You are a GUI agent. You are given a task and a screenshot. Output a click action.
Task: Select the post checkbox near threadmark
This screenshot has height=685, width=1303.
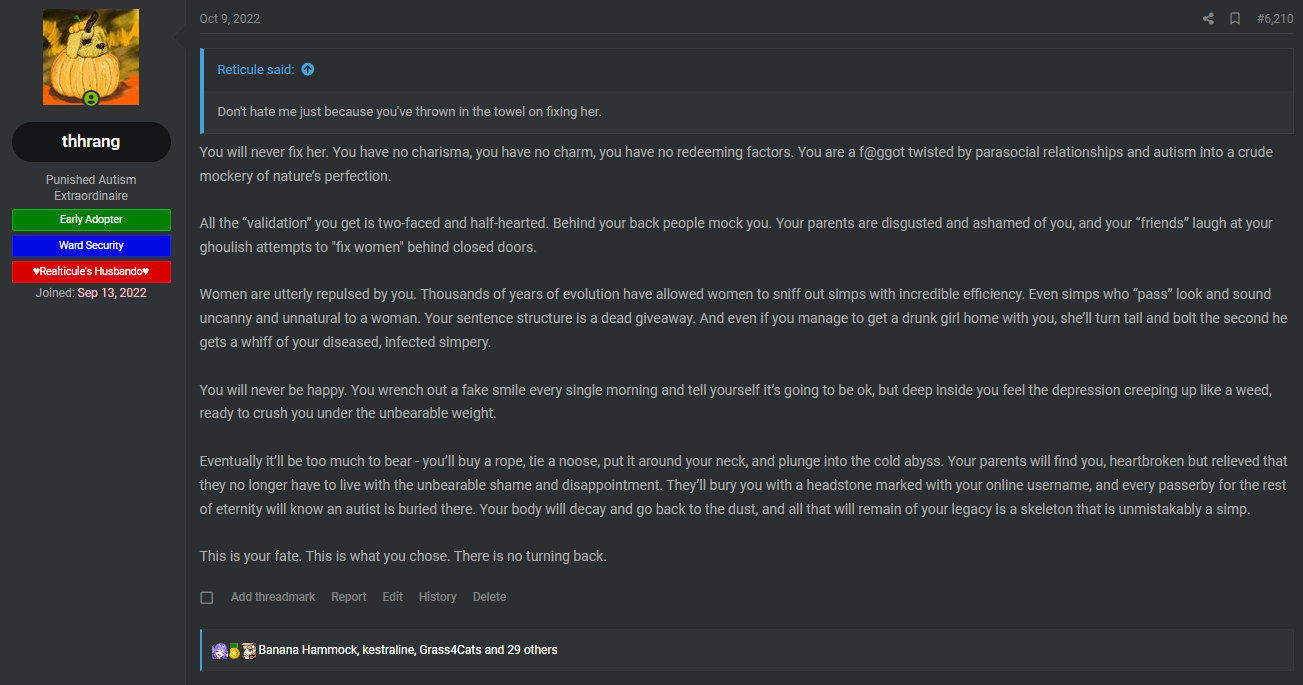(x=207, y=598)
